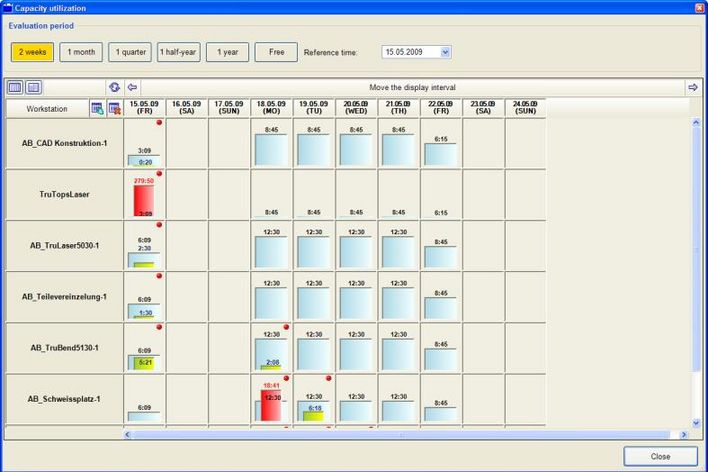Click red warning dot in AB_Schweissplatz-1 18.05.09 cell
Image resolution: width=708 pixels, height=472 pixels.
pyautogui.click(x=286, y=378)
